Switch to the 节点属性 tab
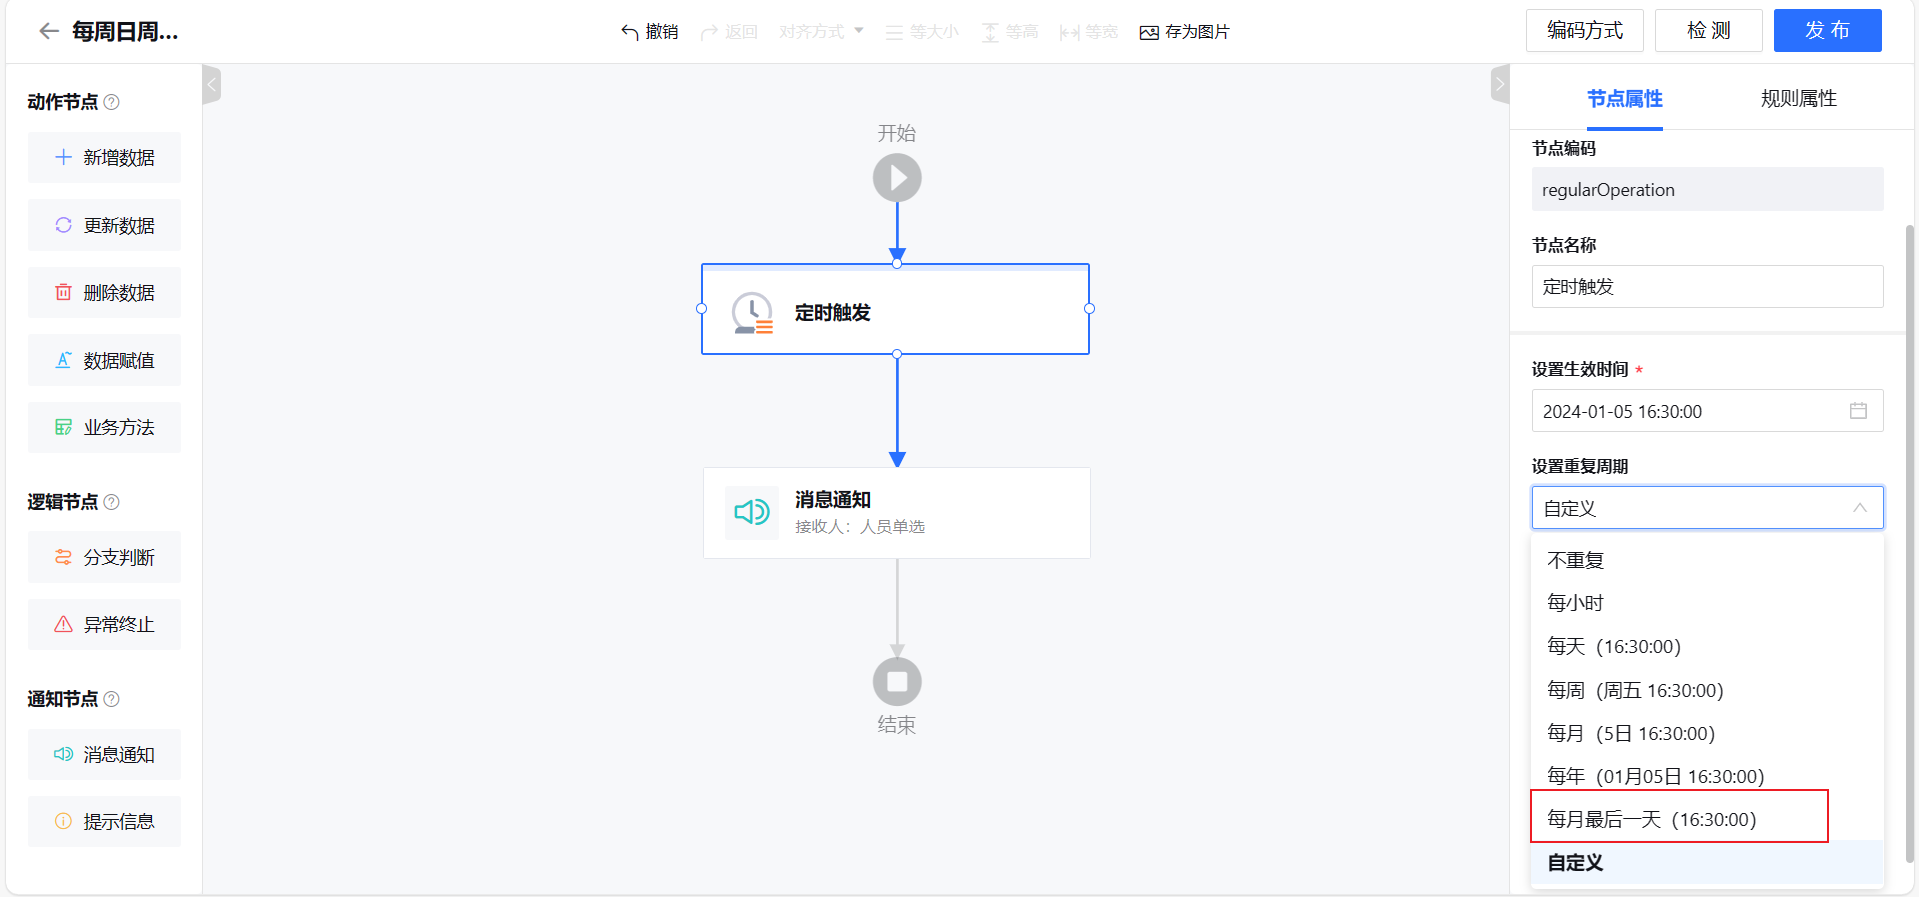The image size is (1919, 897). (1624, 99)
